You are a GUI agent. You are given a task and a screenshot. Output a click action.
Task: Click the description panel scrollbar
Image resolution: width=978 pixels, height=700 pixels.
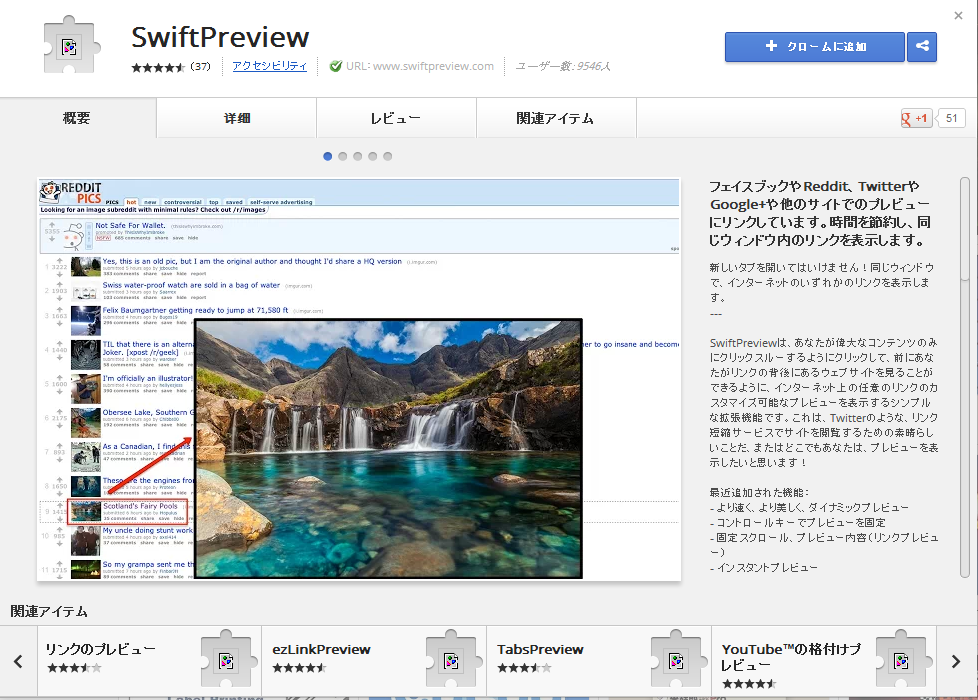966,377
